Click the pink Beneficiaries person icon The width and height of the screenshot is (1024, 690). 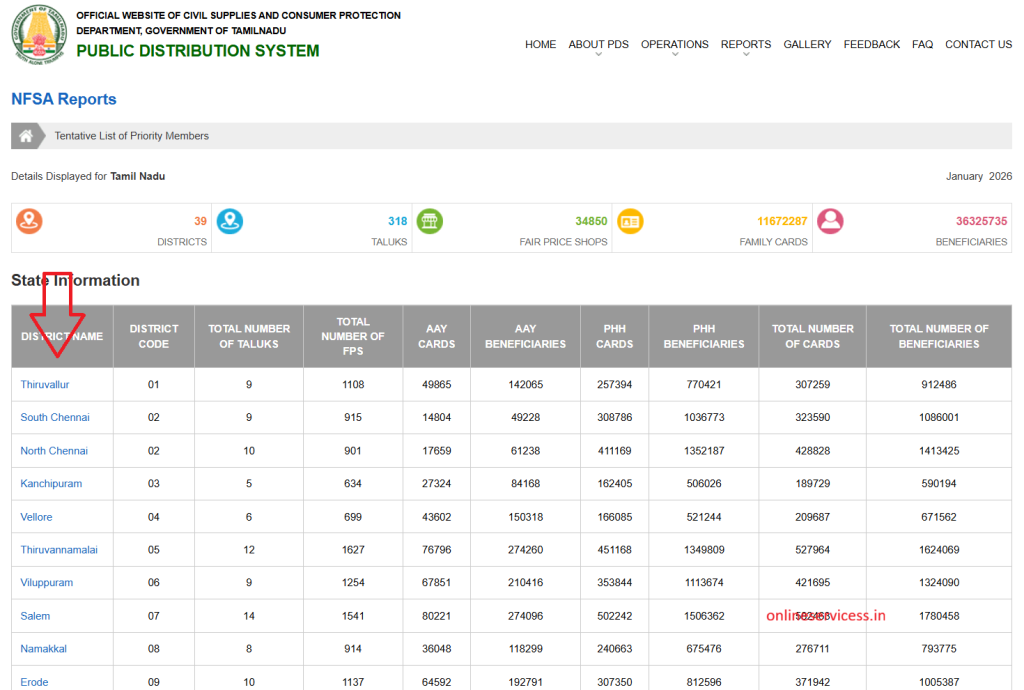(830, 222)
